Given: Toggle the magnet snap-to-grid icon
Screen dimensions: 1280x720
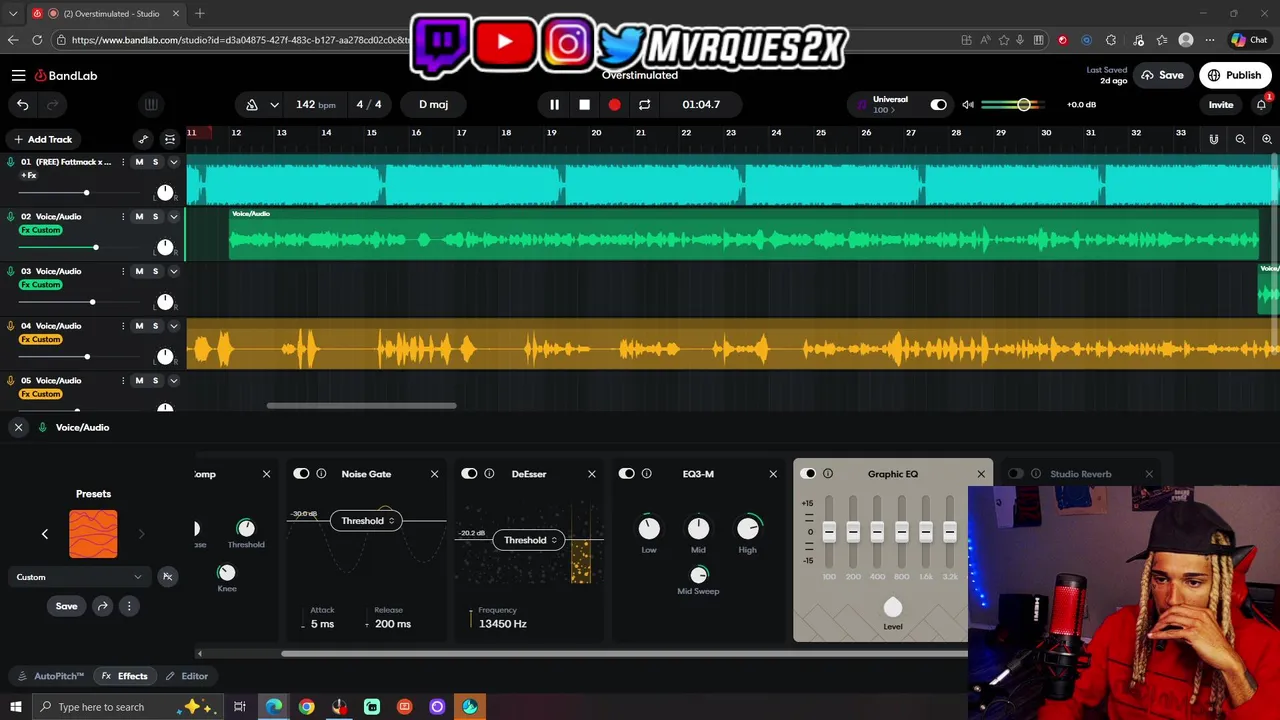Looking at the screenshot, I should pos(1214,139).
